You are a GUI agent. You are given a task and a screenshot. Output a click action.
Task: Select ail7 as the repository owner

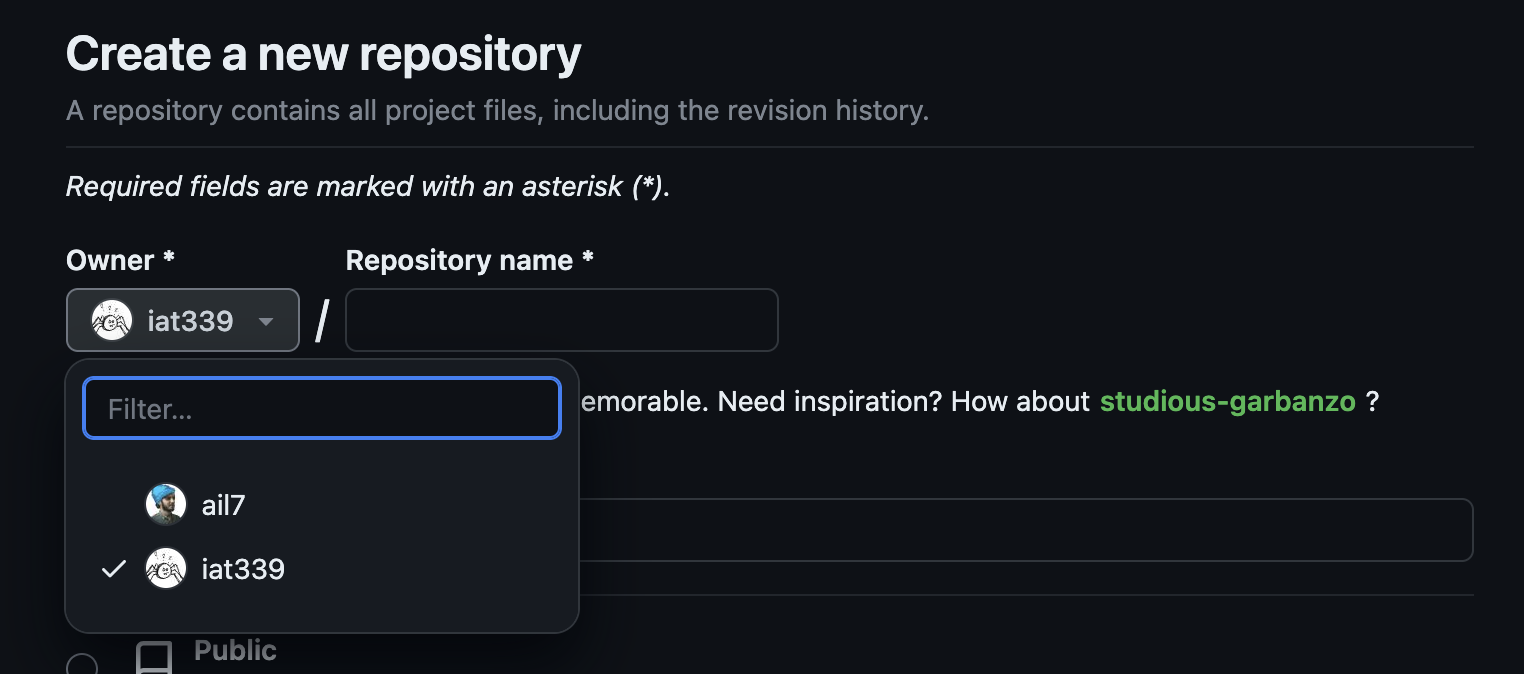tap(222, 504)
